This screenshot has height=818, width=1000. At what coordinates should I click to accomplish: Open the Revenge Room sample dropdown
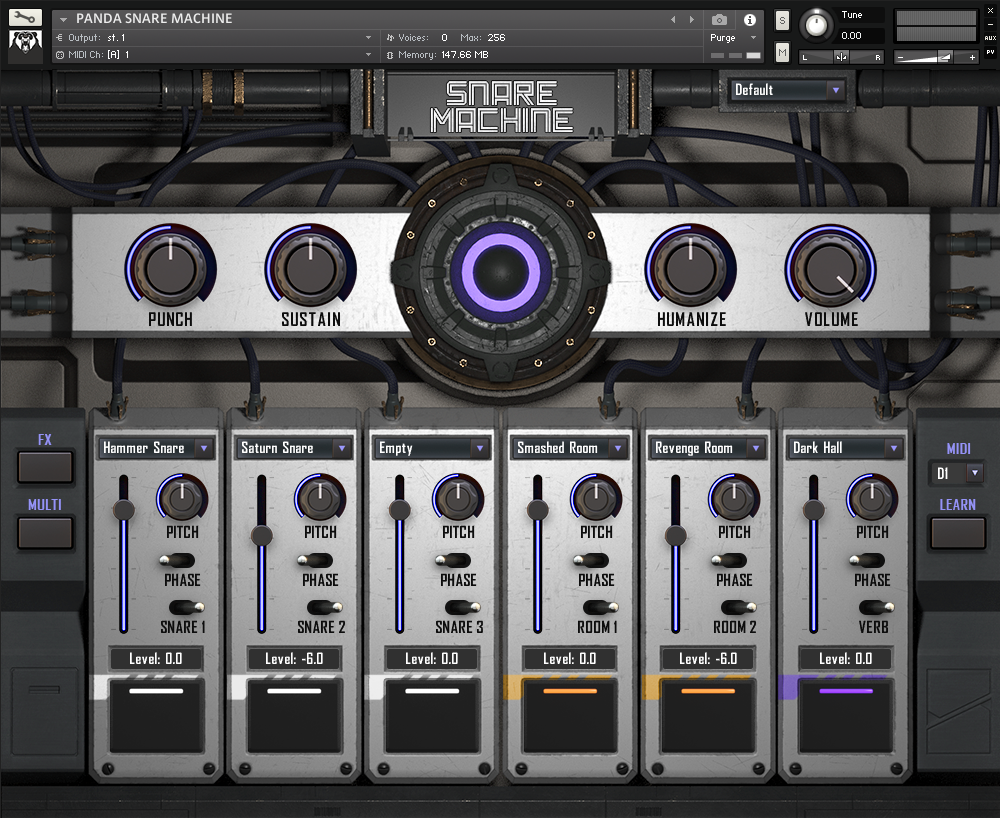(708, 448)
